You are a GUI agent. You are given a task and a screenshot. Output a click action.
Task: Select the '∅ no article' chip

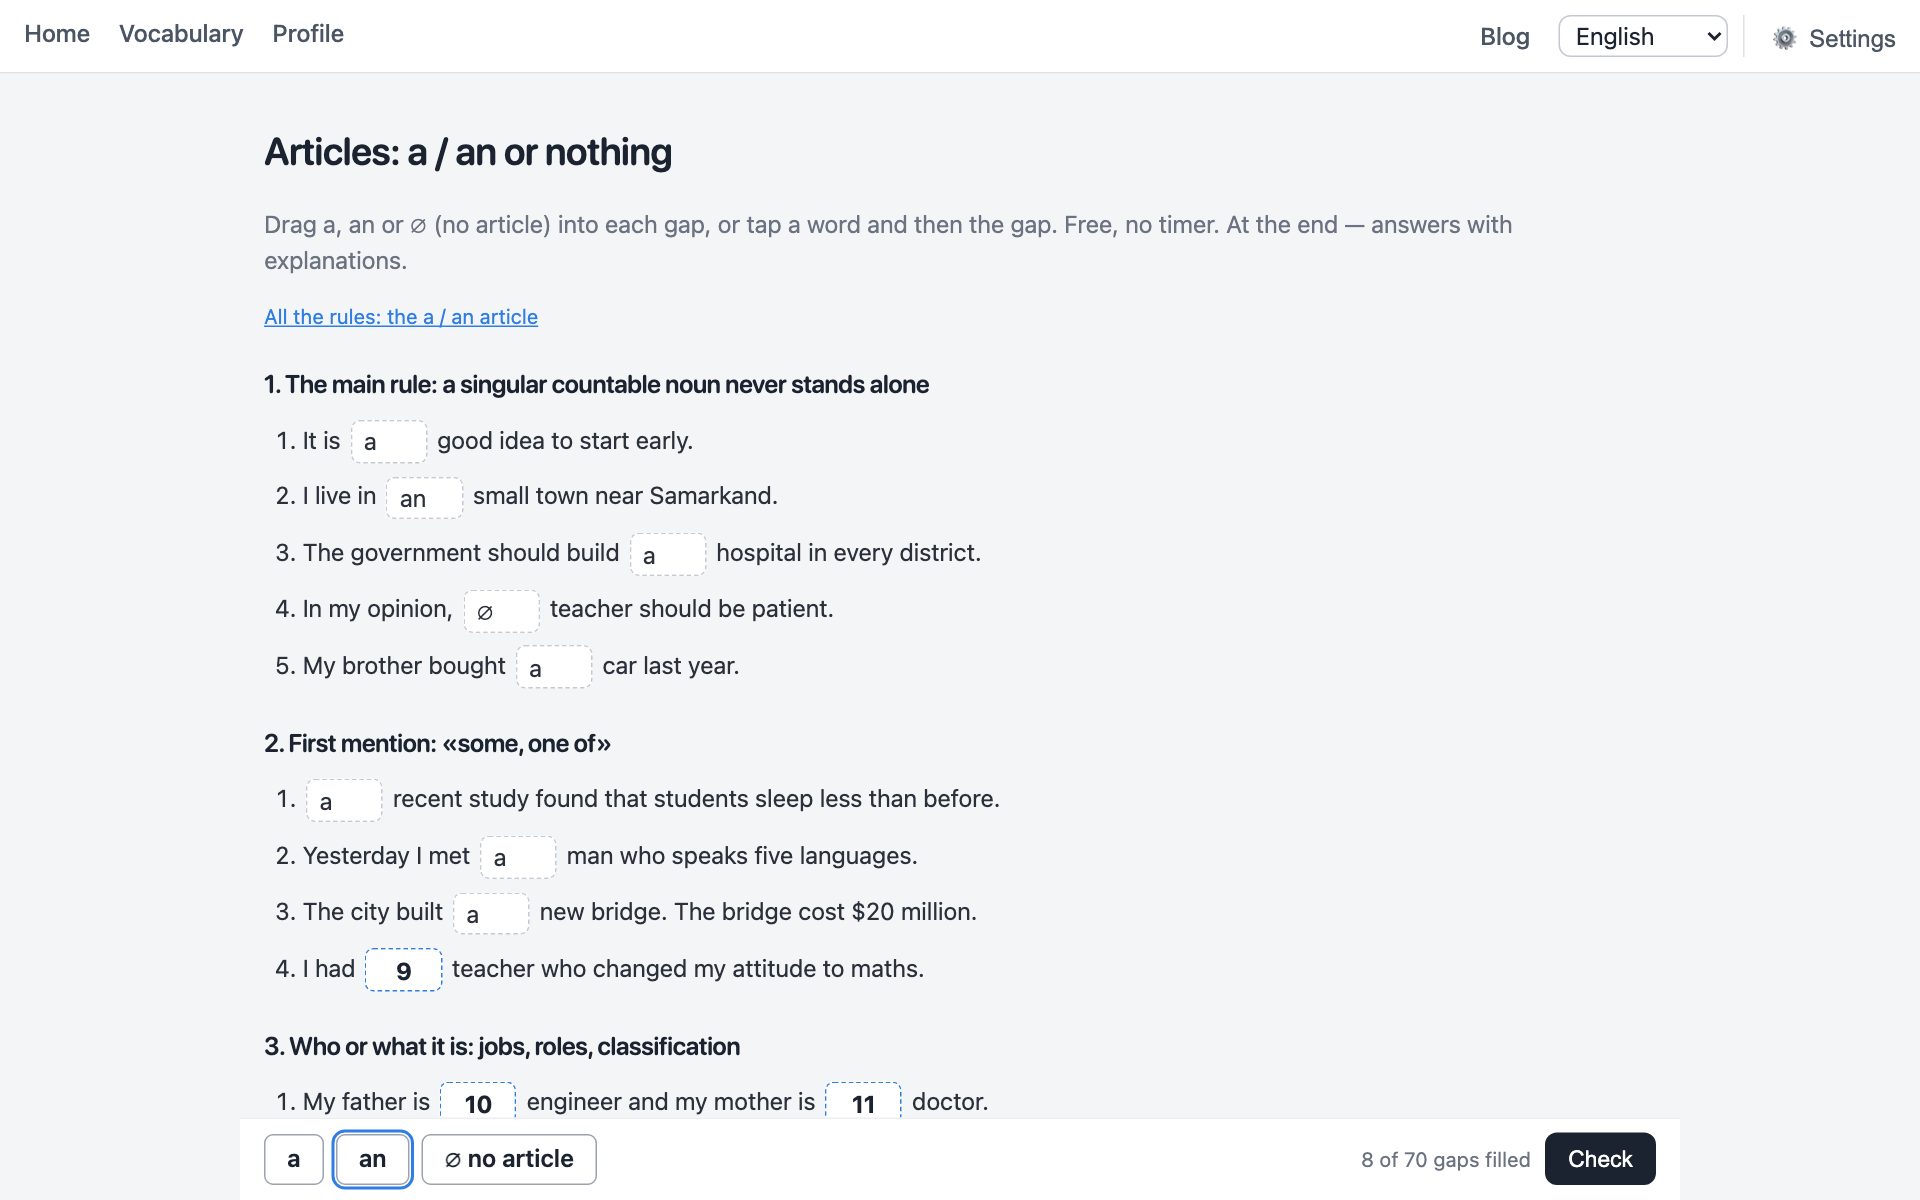509,1159
